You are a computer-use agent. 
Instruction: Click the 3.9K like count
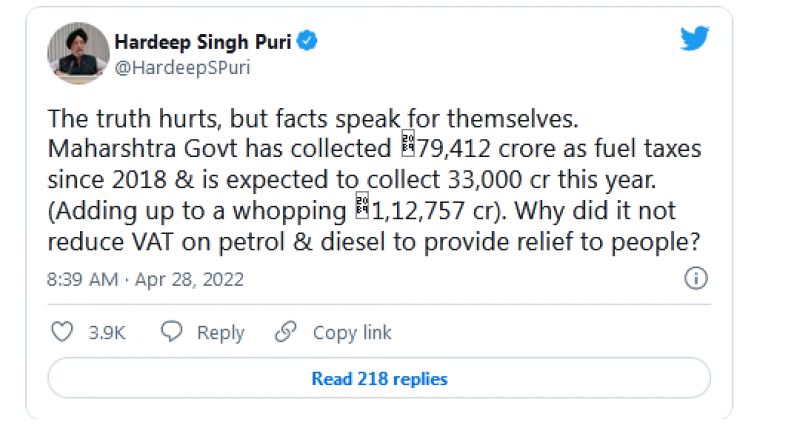click(x=107, y=333)
